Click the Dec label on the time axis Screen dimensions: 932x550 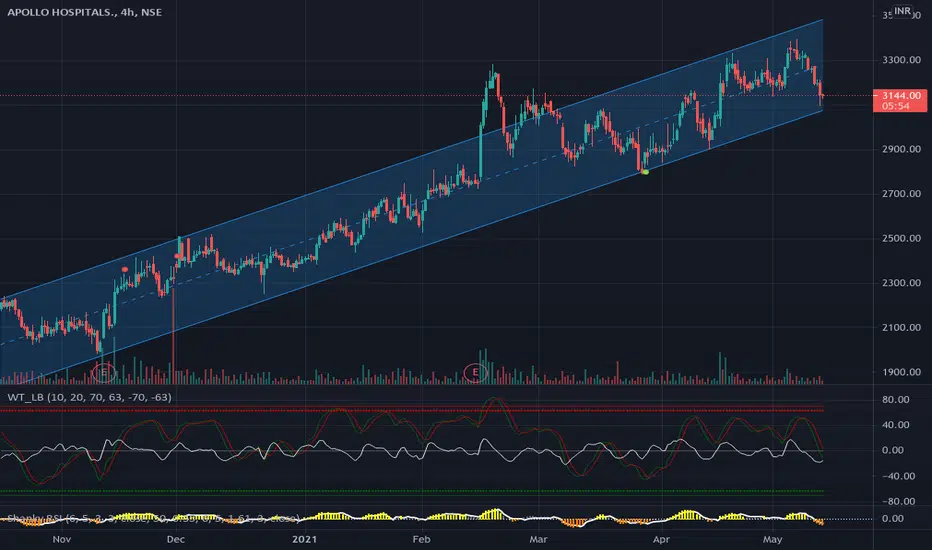coord(176,539)
